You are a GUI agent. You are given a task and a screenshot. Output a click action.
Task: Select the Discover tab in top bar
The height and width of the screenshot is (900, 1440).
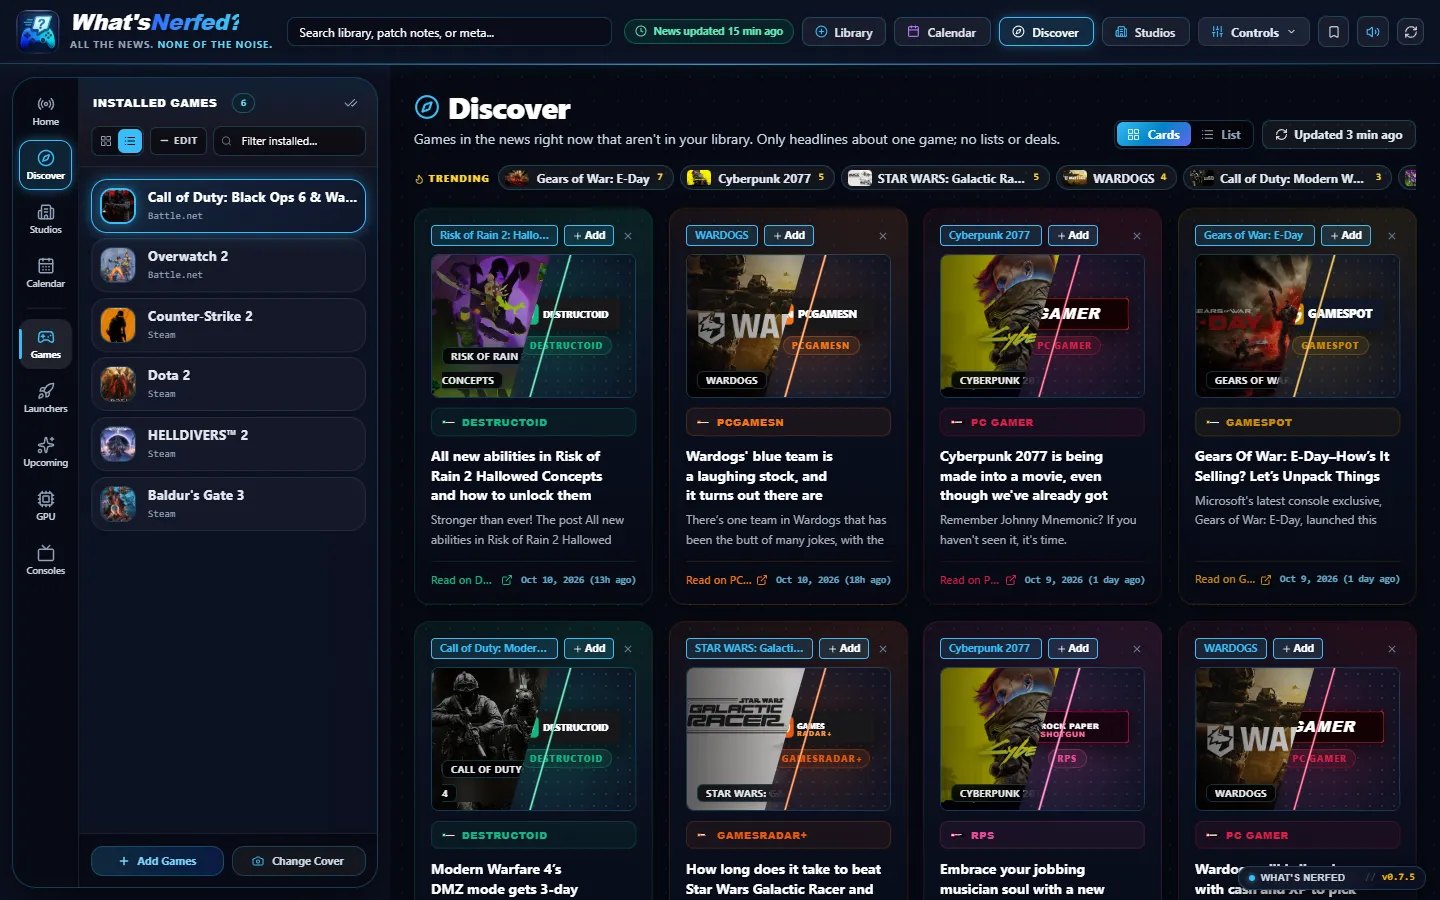[x=1046, y=32]
